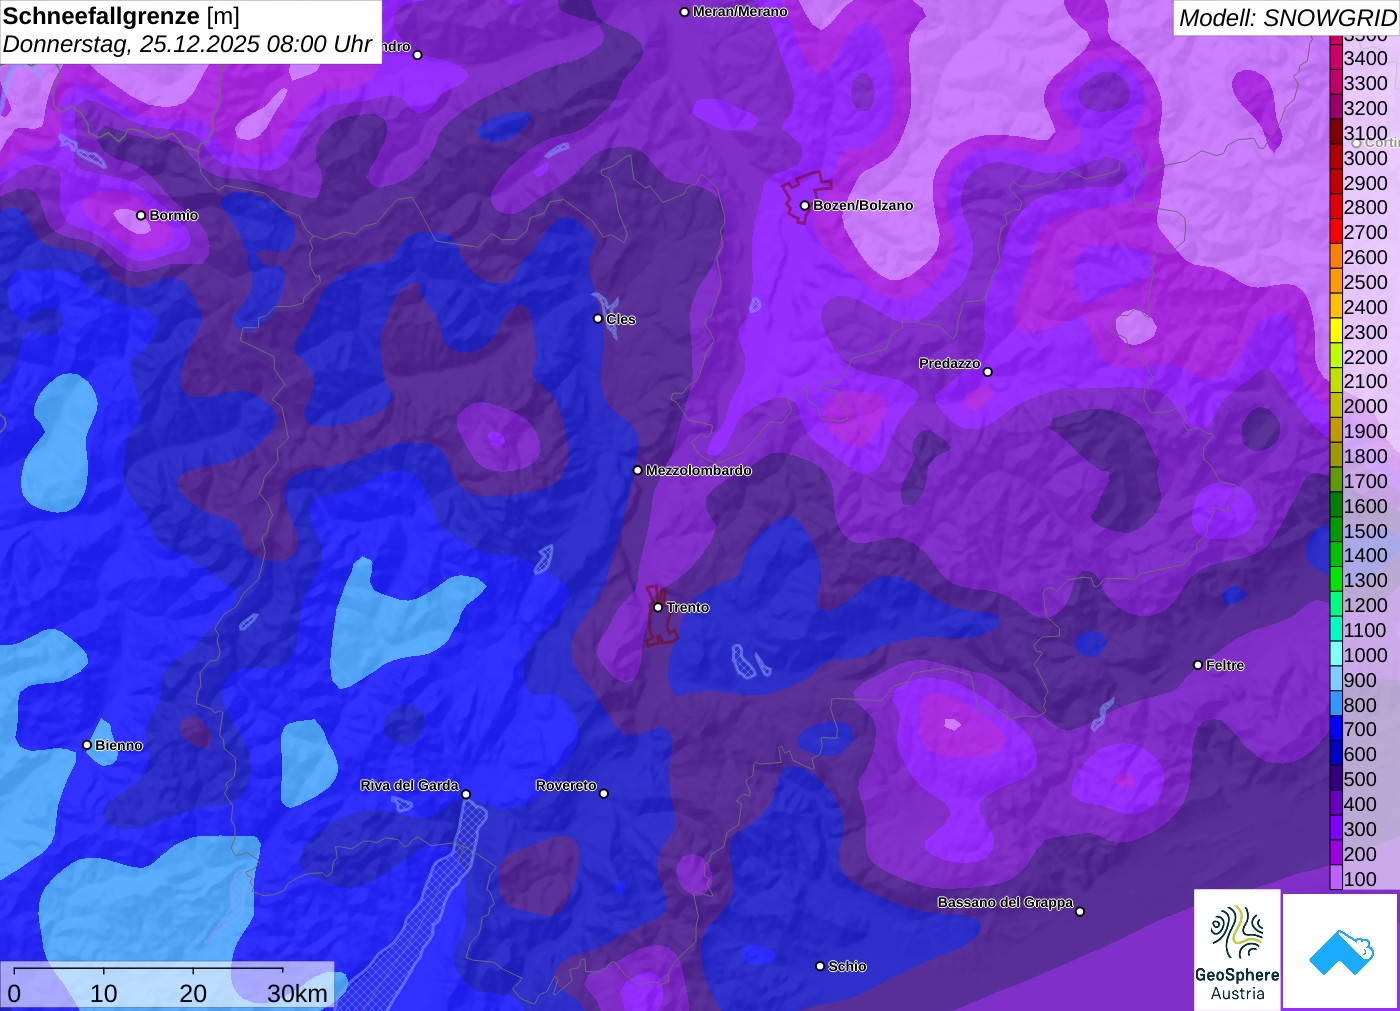Viewport: 1400px width, 1011px height.
Task: Select the red legend swatch beside 2800
Action: click(1336, 207)
